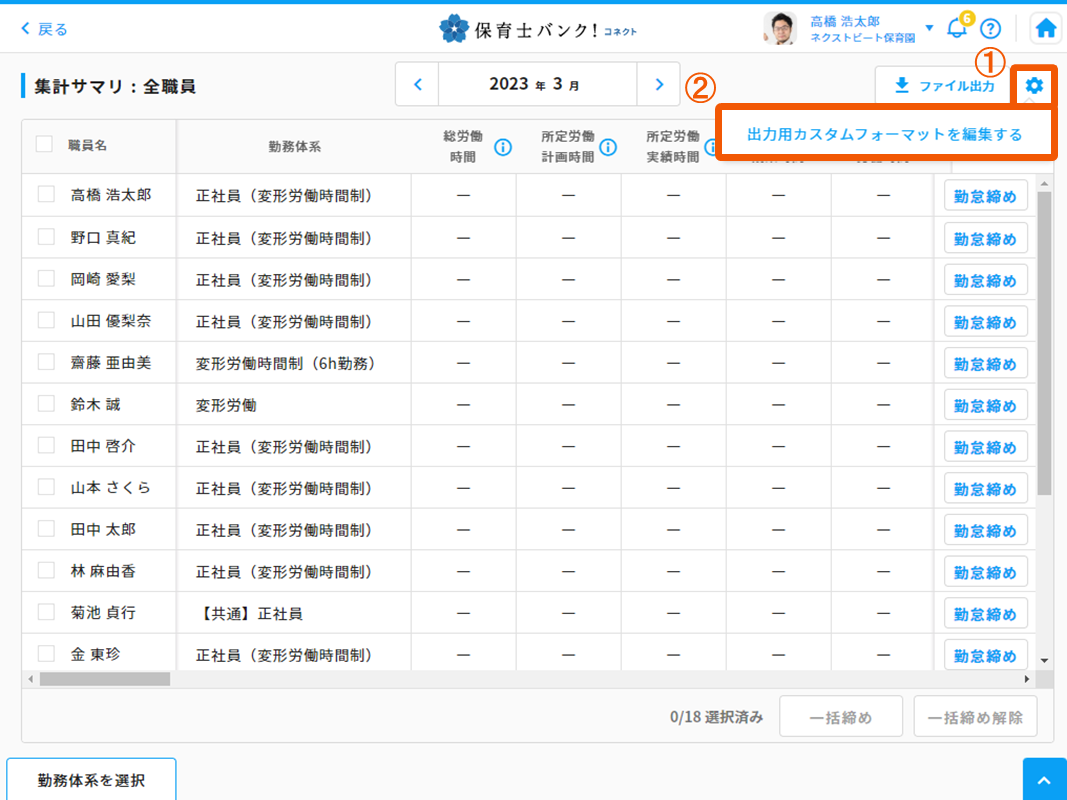Open the settings gear icon

(1034, 86)
